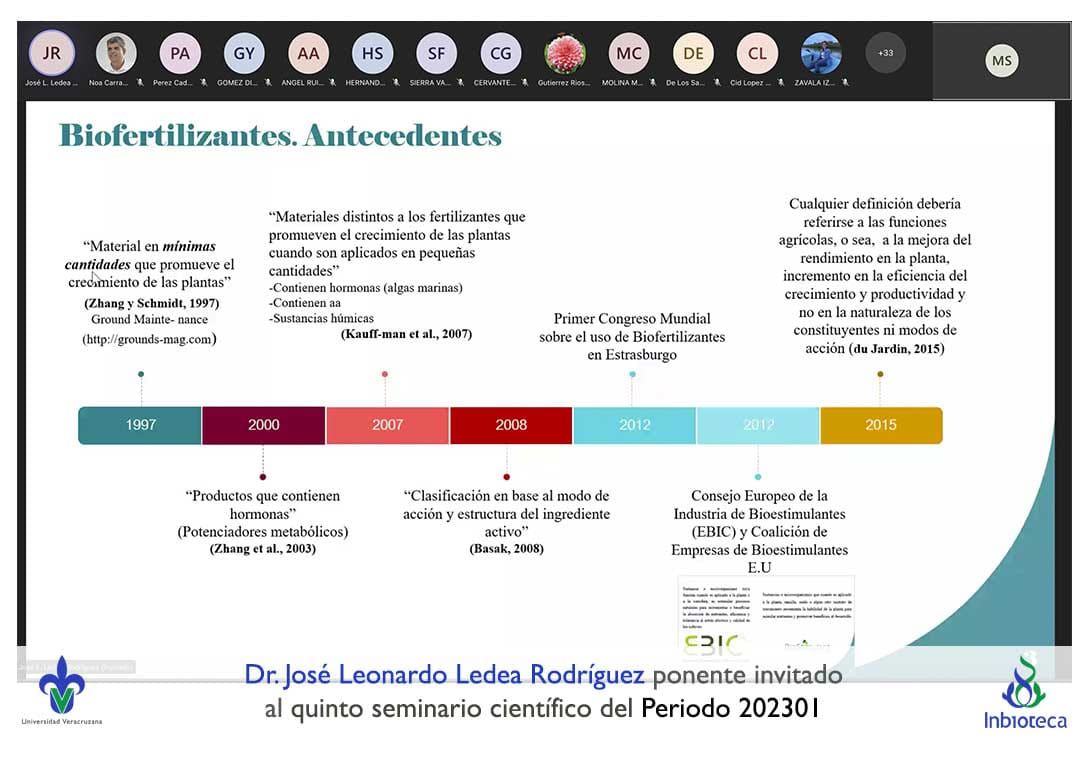Select the 2008 red timeline segment
The image size is (1090, 760).
(511, 425)
